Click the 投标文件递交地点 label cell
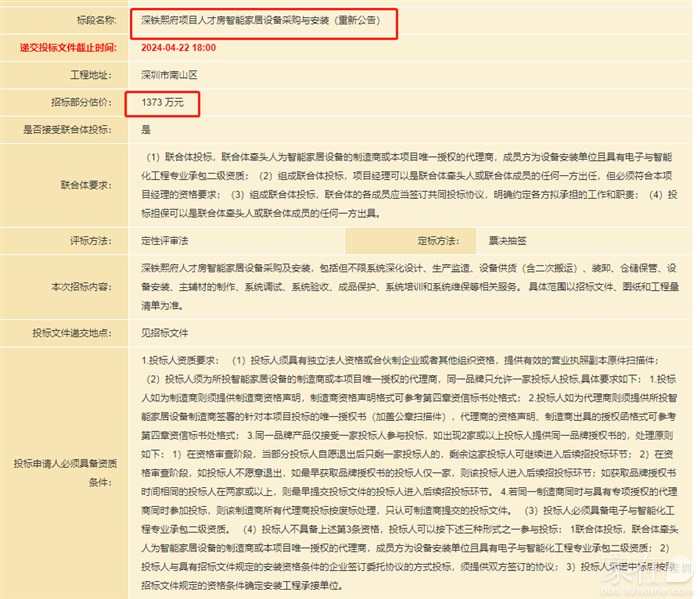This screenshot has width=700, height=599. tap(76, 333)
